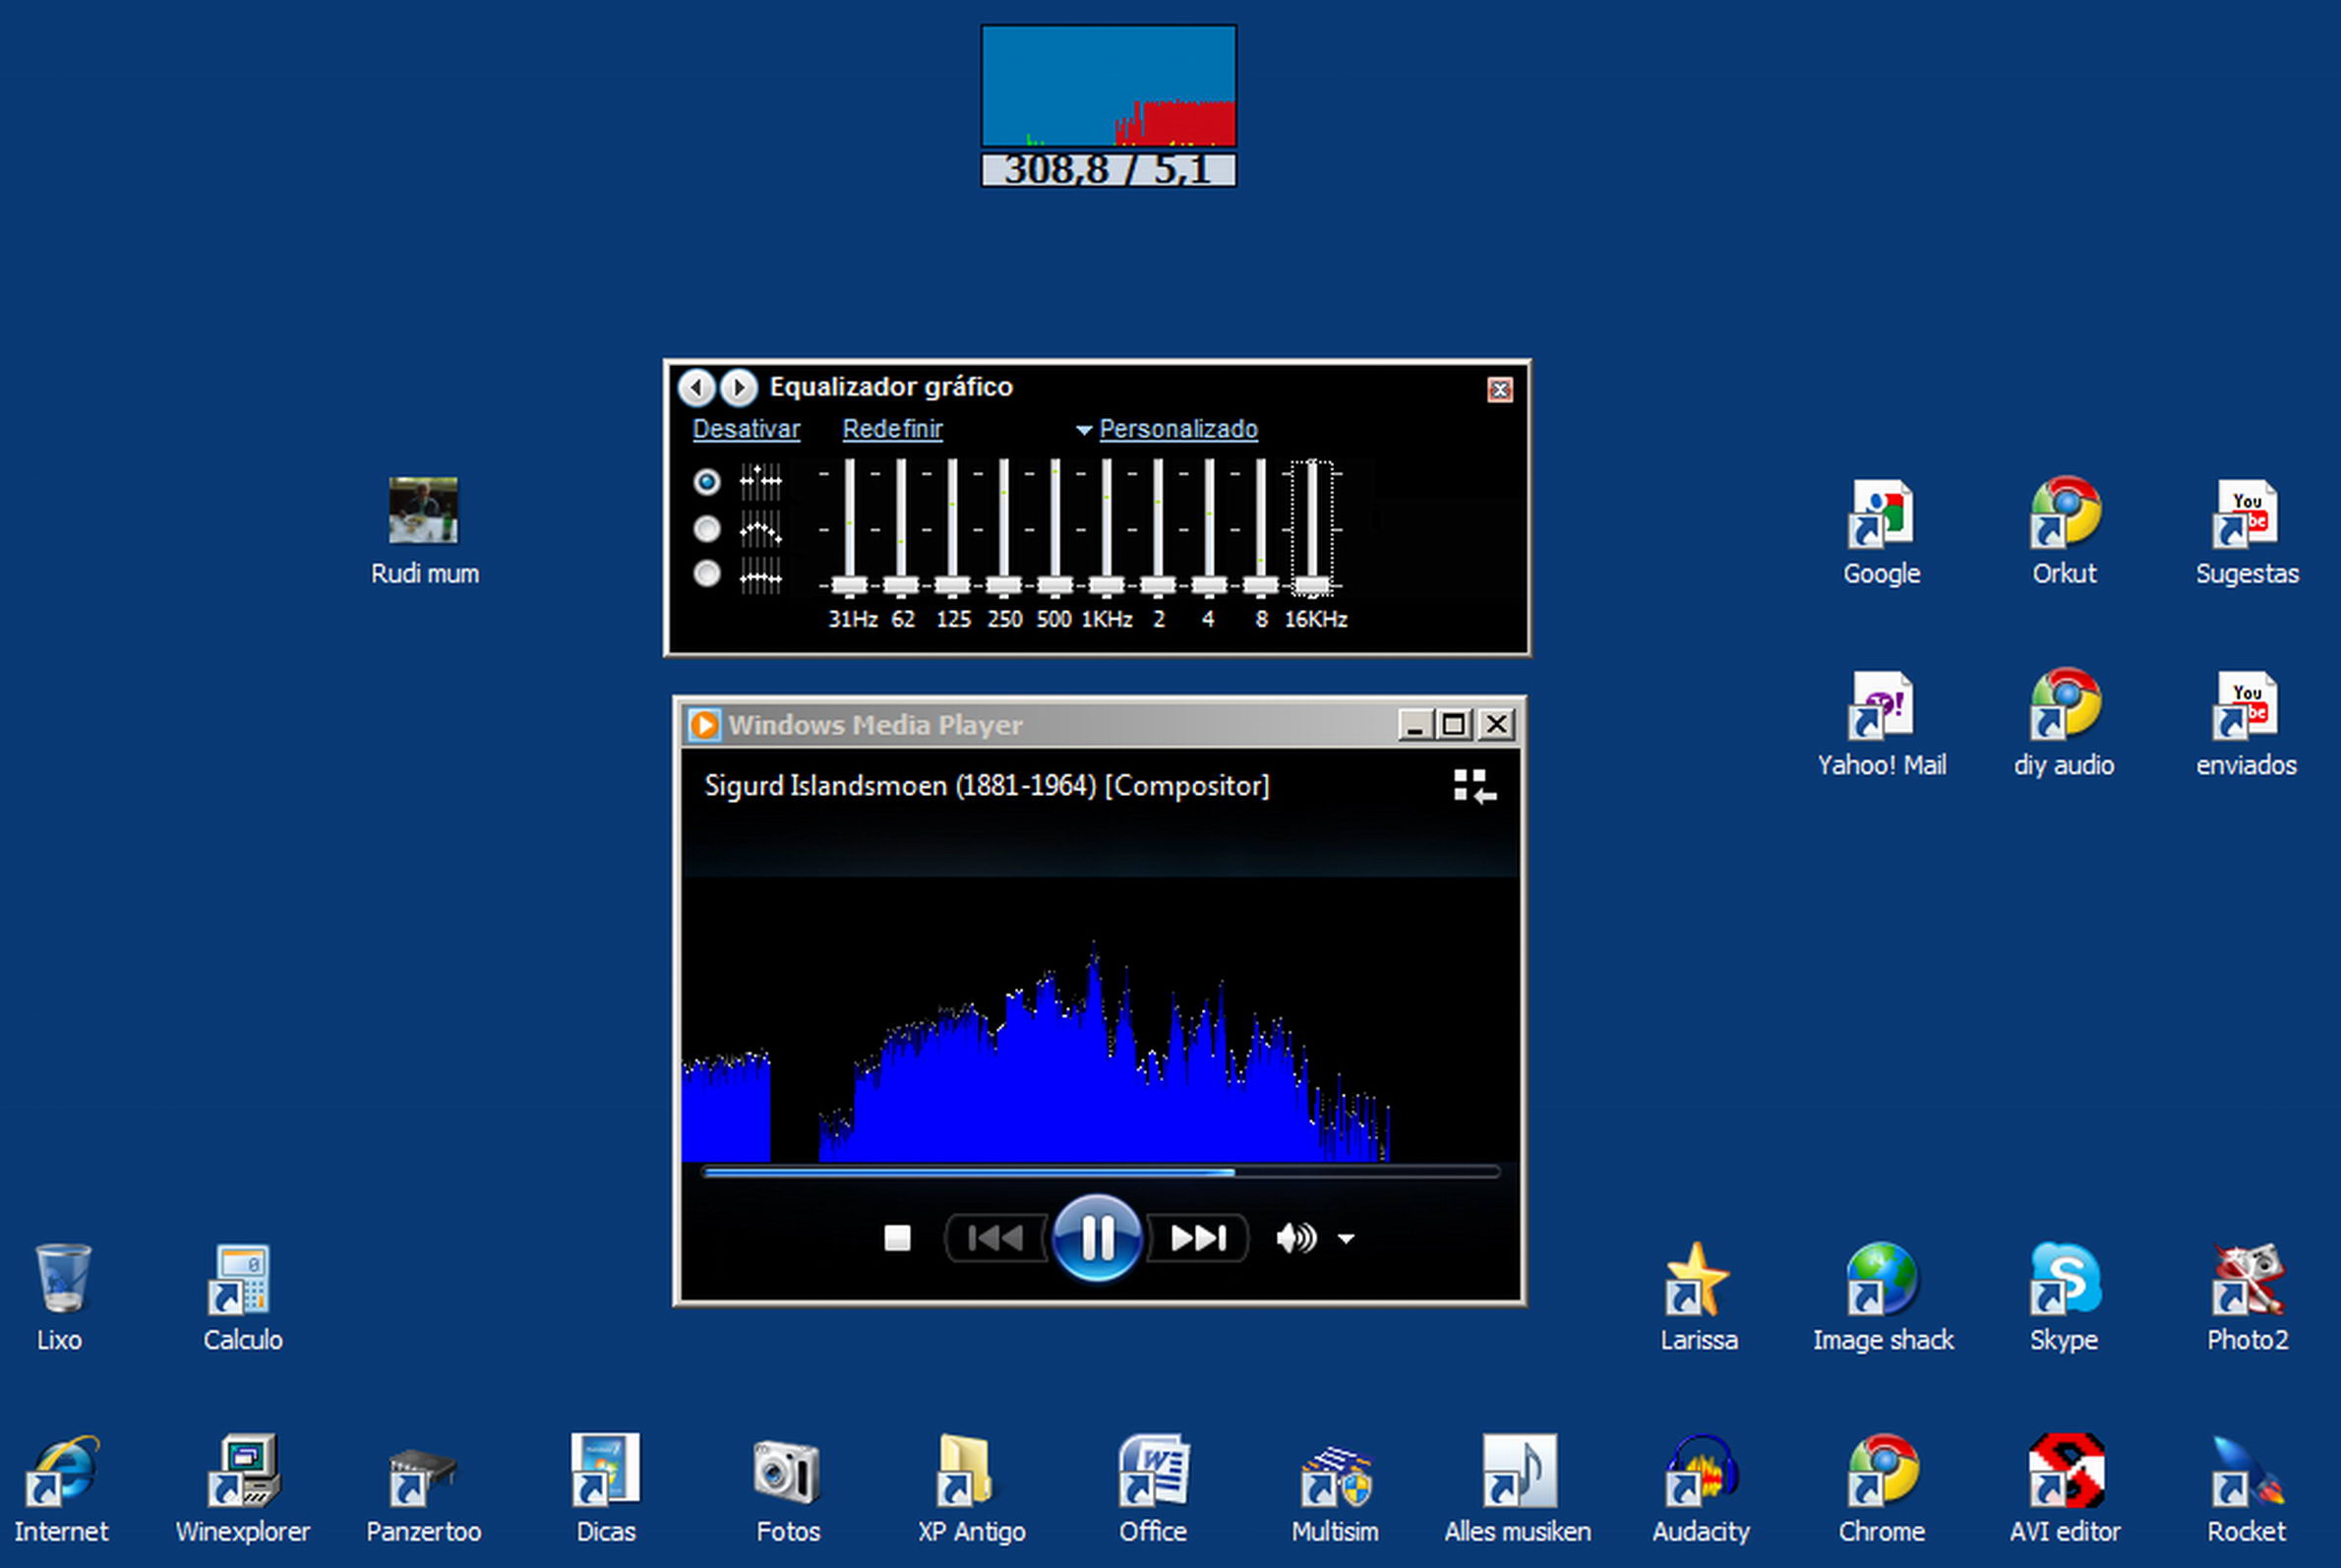The image size is (2341, 1568).
Task: Open the AVI editor shortcut
Action: click(2066, 1471)
